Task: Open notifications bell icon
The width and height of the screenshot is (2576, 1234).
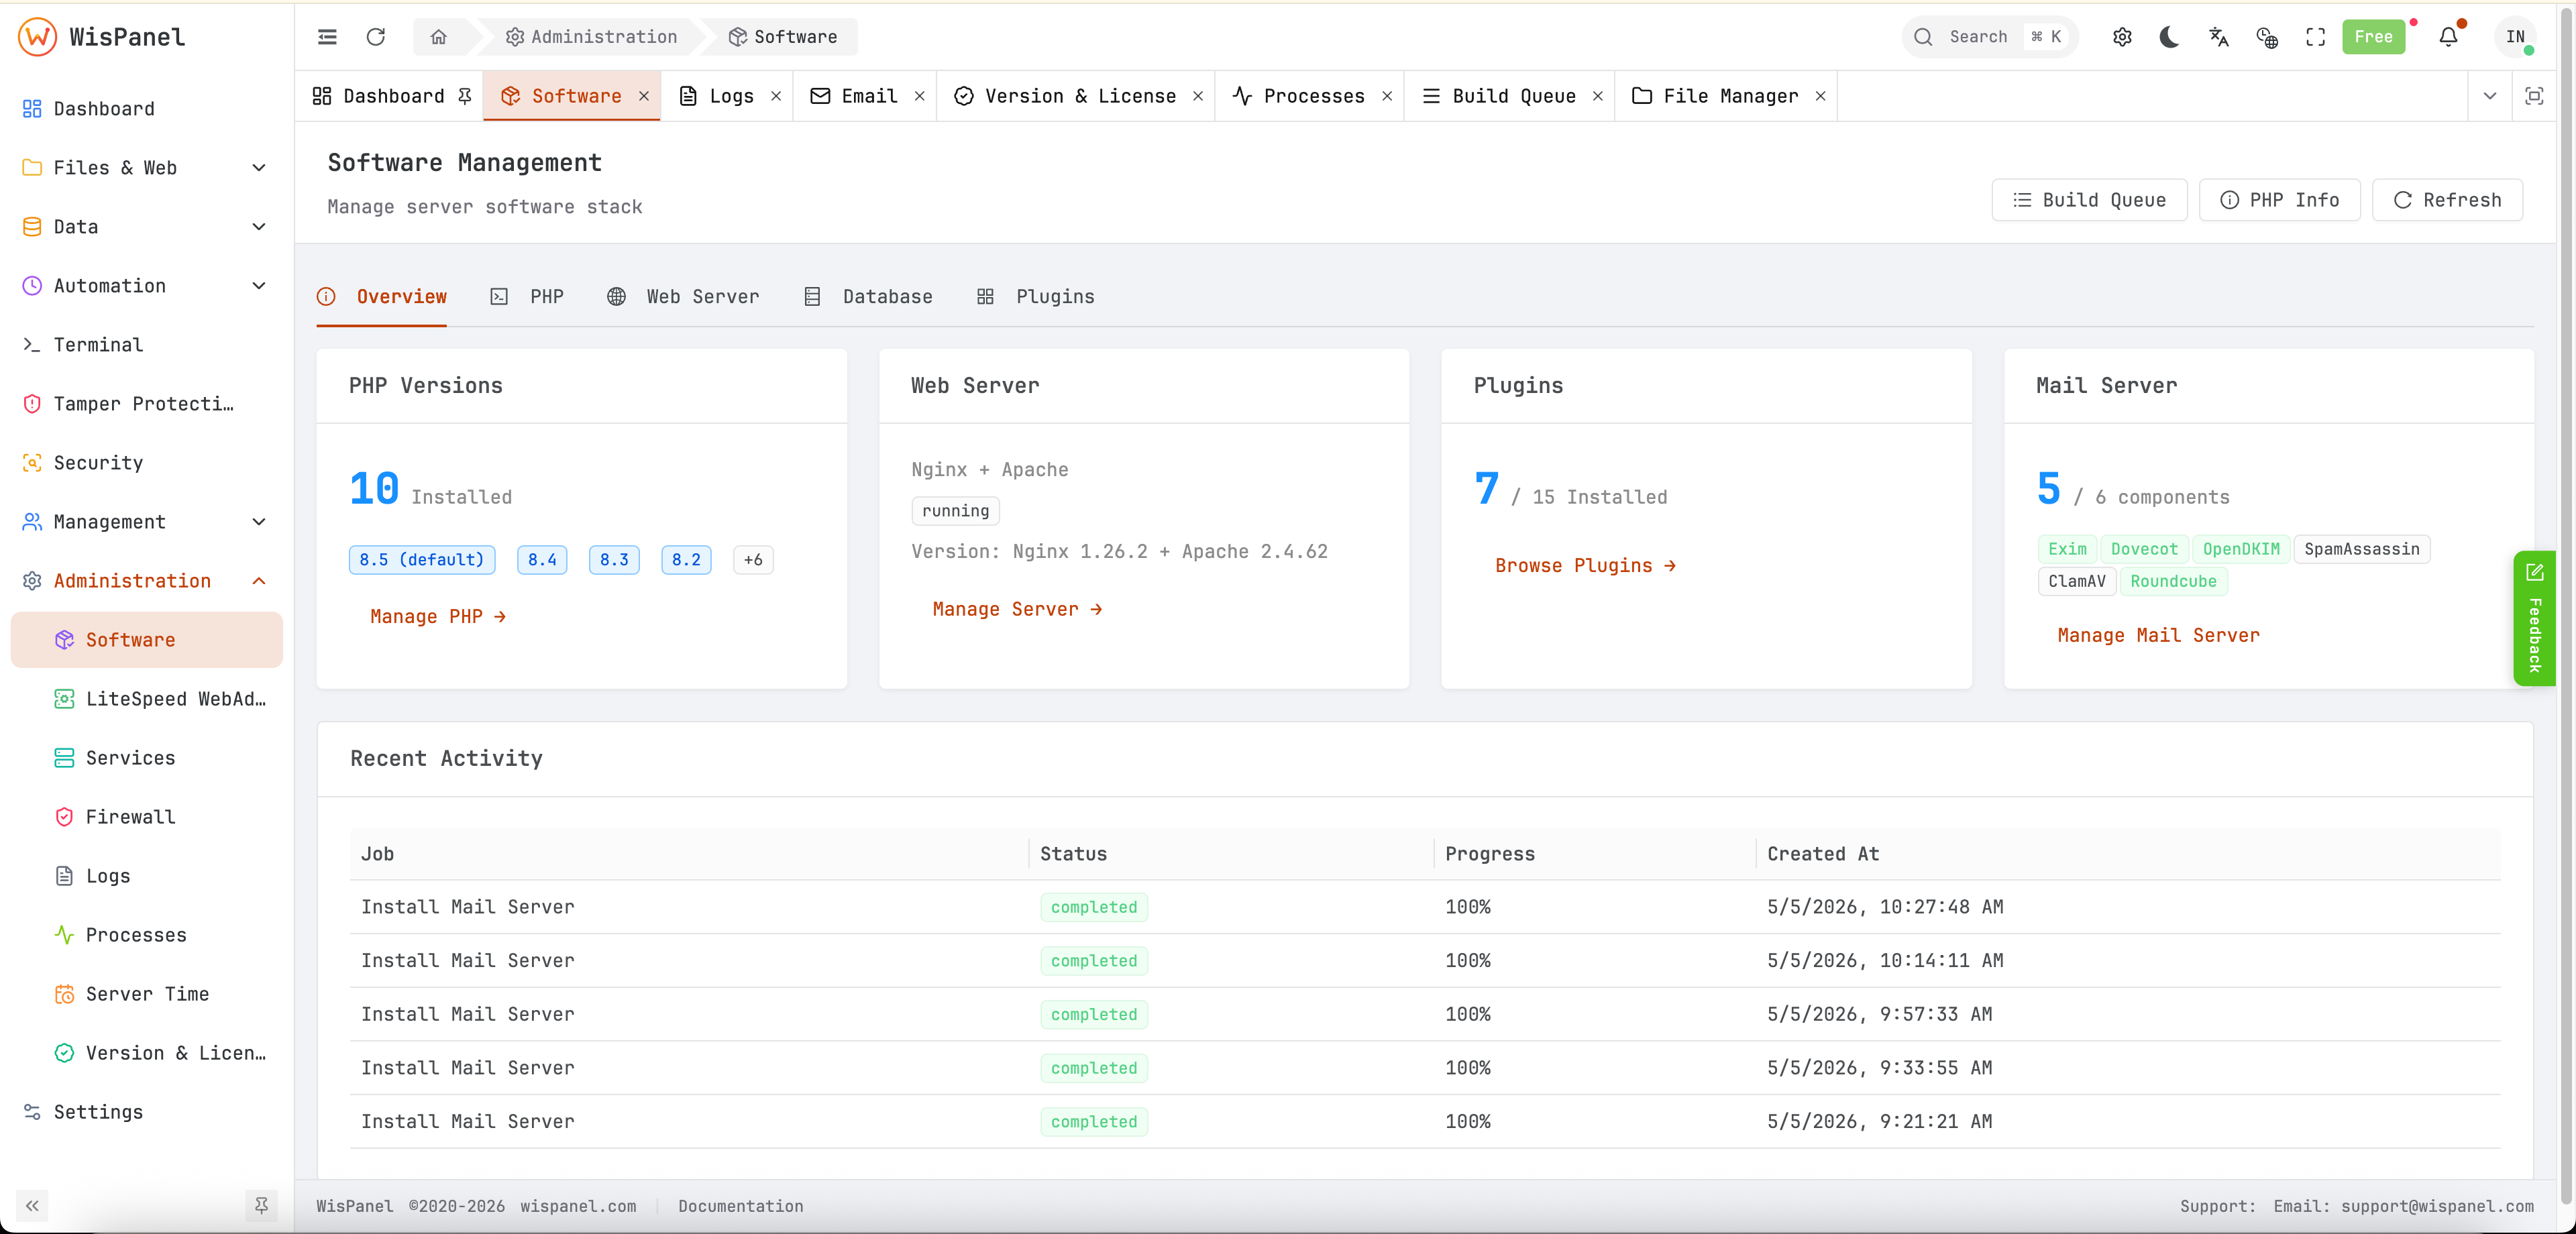Action: pos(2448,37)
